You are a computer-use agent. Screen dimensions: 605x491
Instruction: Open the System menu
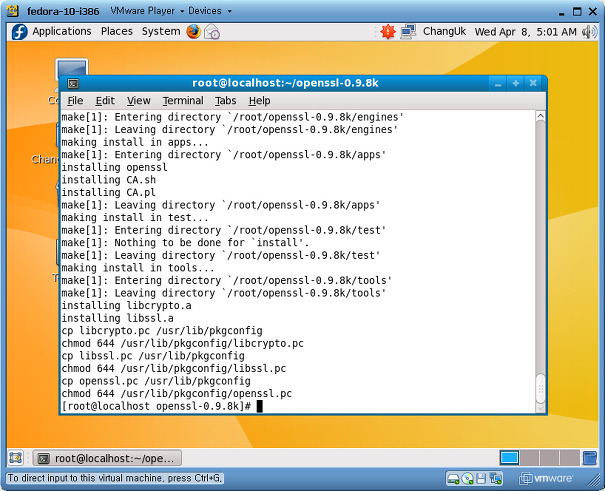point(161,31)
